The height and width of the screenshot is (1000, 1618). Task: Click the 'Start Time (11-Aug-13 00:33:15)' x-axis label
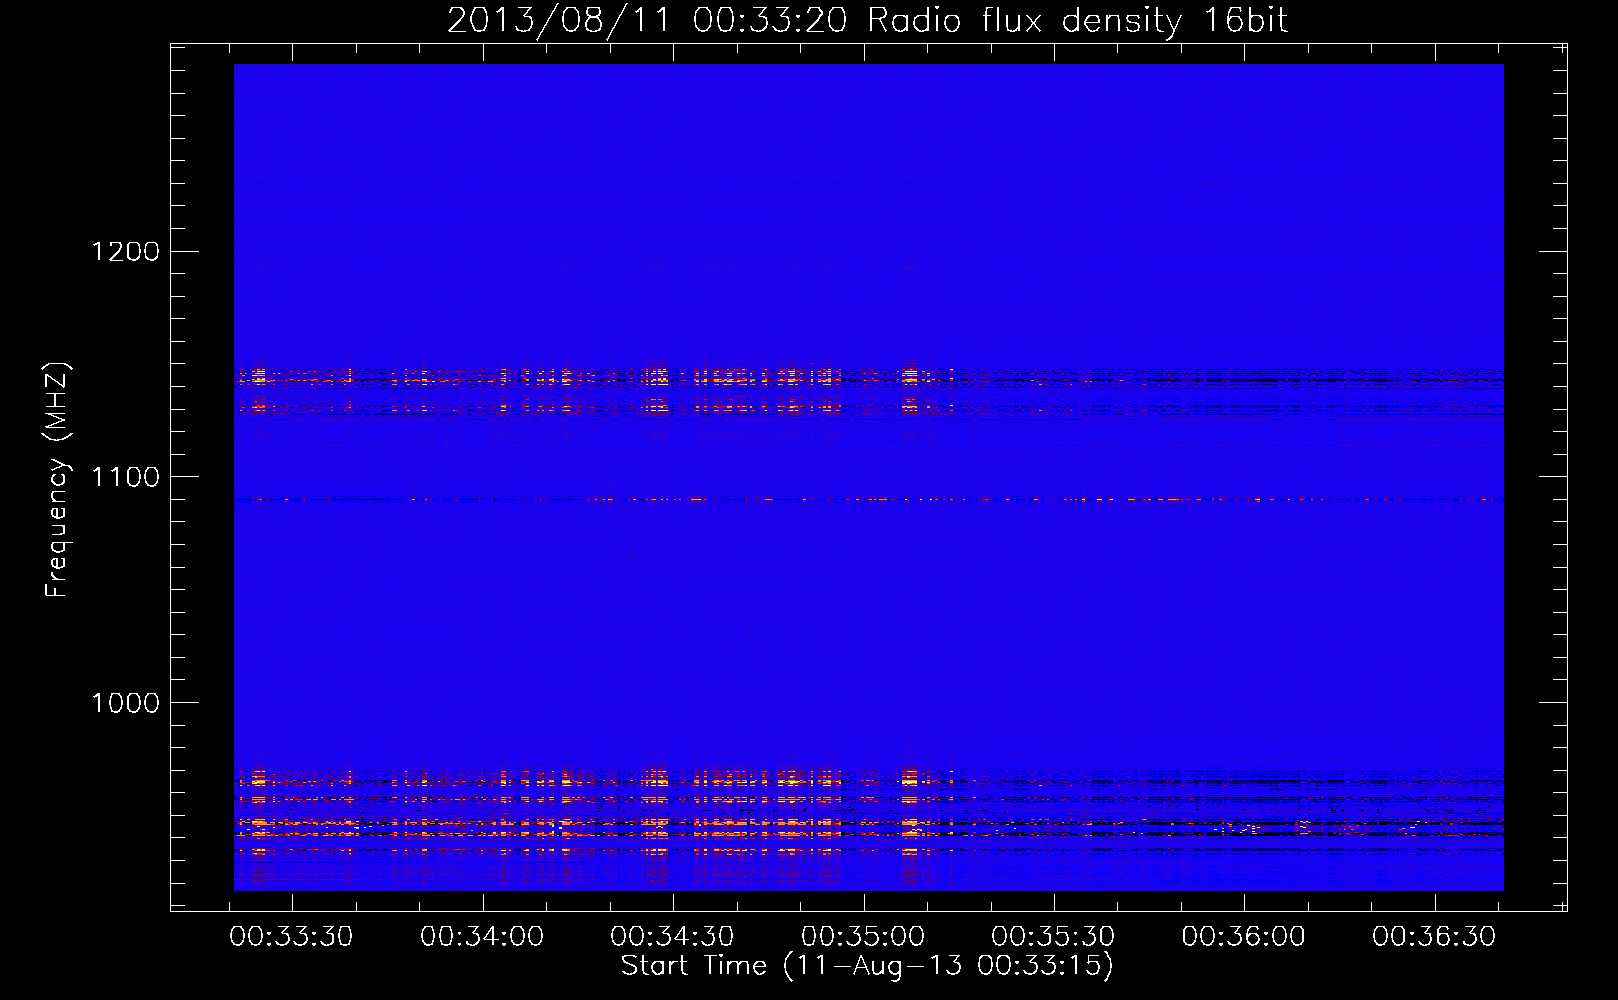click(867, 966)
